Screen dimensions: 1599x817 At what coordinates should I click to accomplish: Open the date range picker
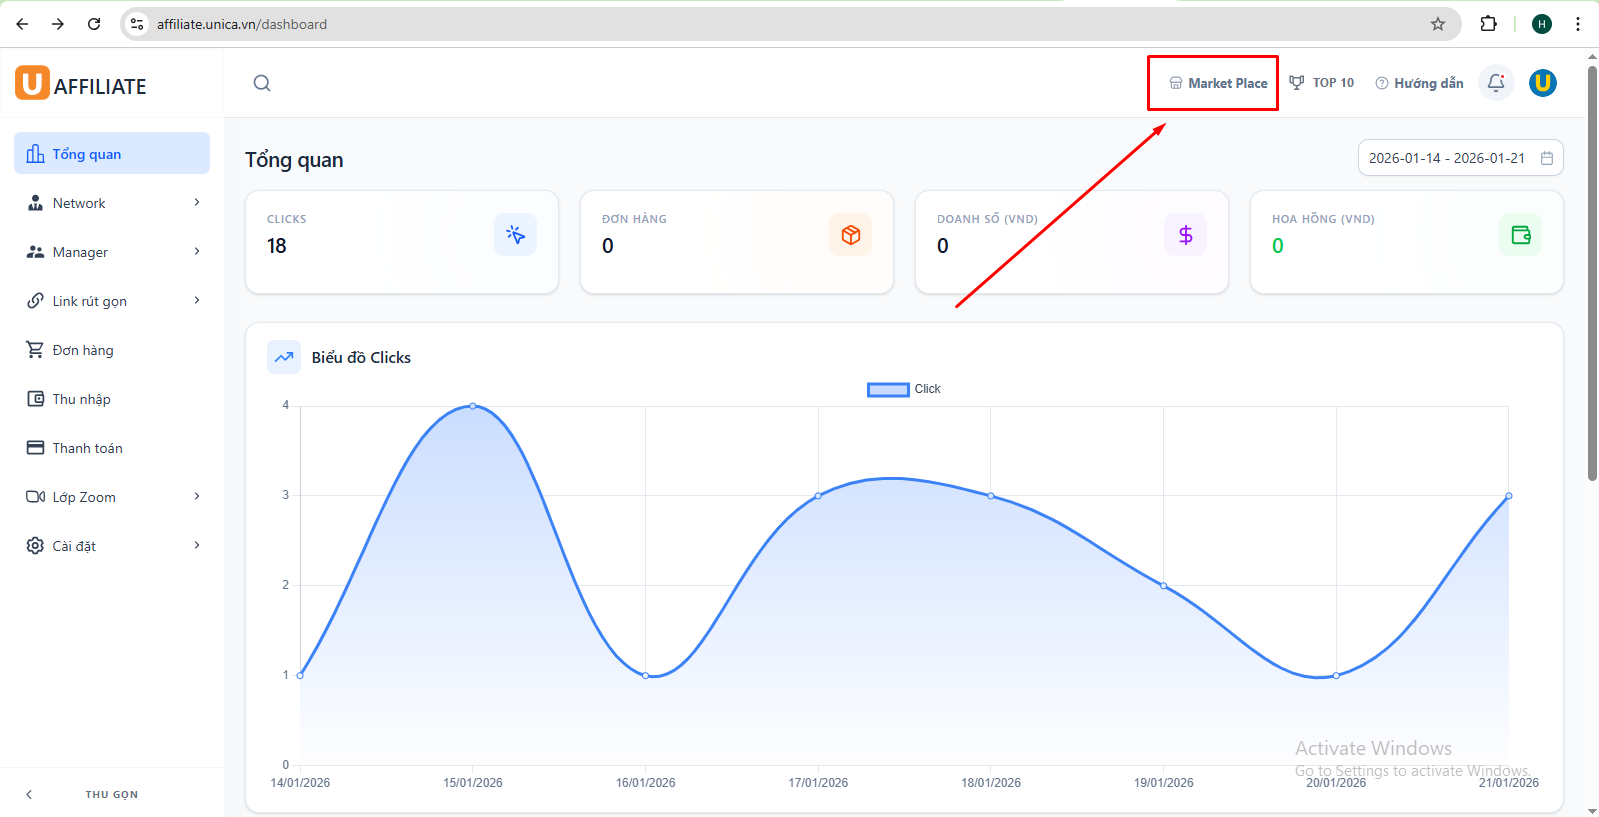click(x=1459, y=158)
